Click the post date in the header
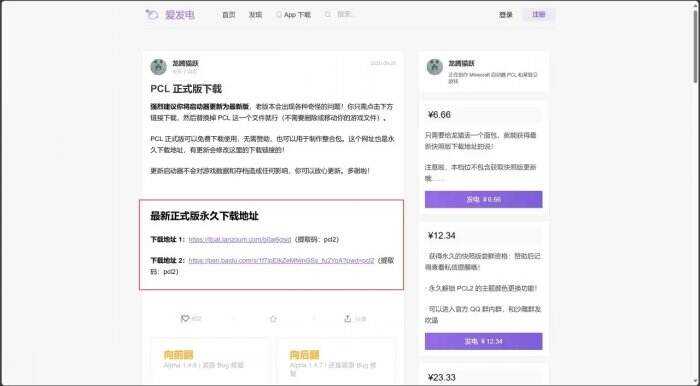The width and height of the screenshot is (700, 386). [383, 63]
